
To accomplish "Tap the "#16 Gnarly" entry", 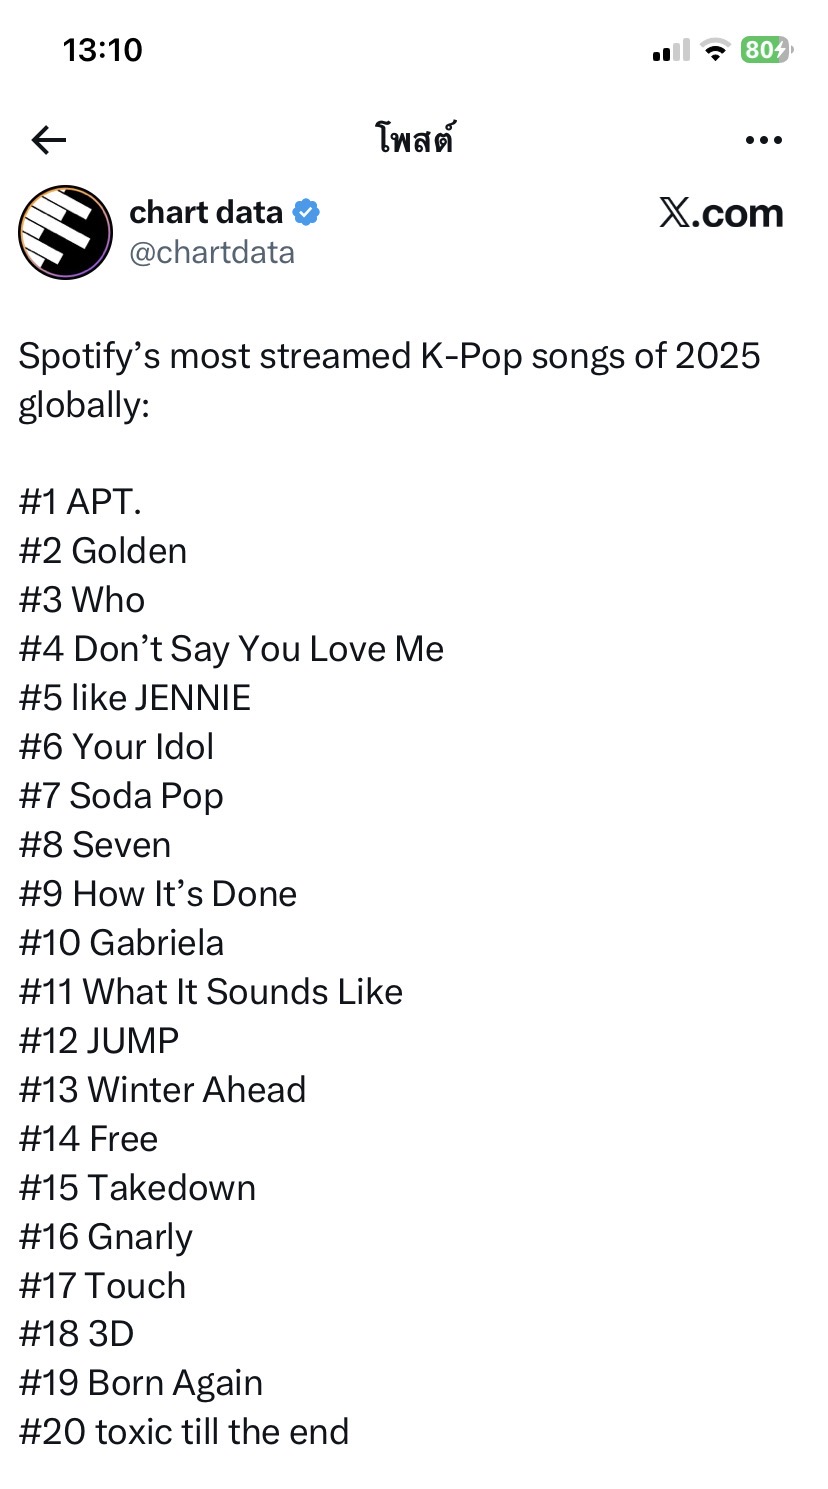I will pyautogui.click(x=106, y=1237).
